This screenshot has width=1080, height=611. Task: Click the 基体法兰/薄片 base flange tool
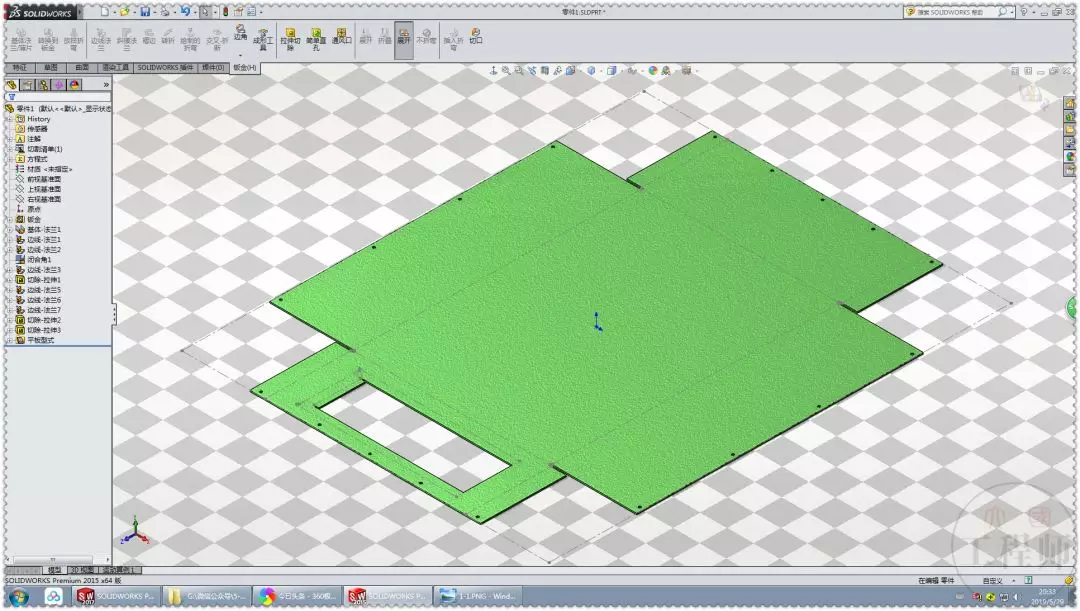tap(21, 39)
